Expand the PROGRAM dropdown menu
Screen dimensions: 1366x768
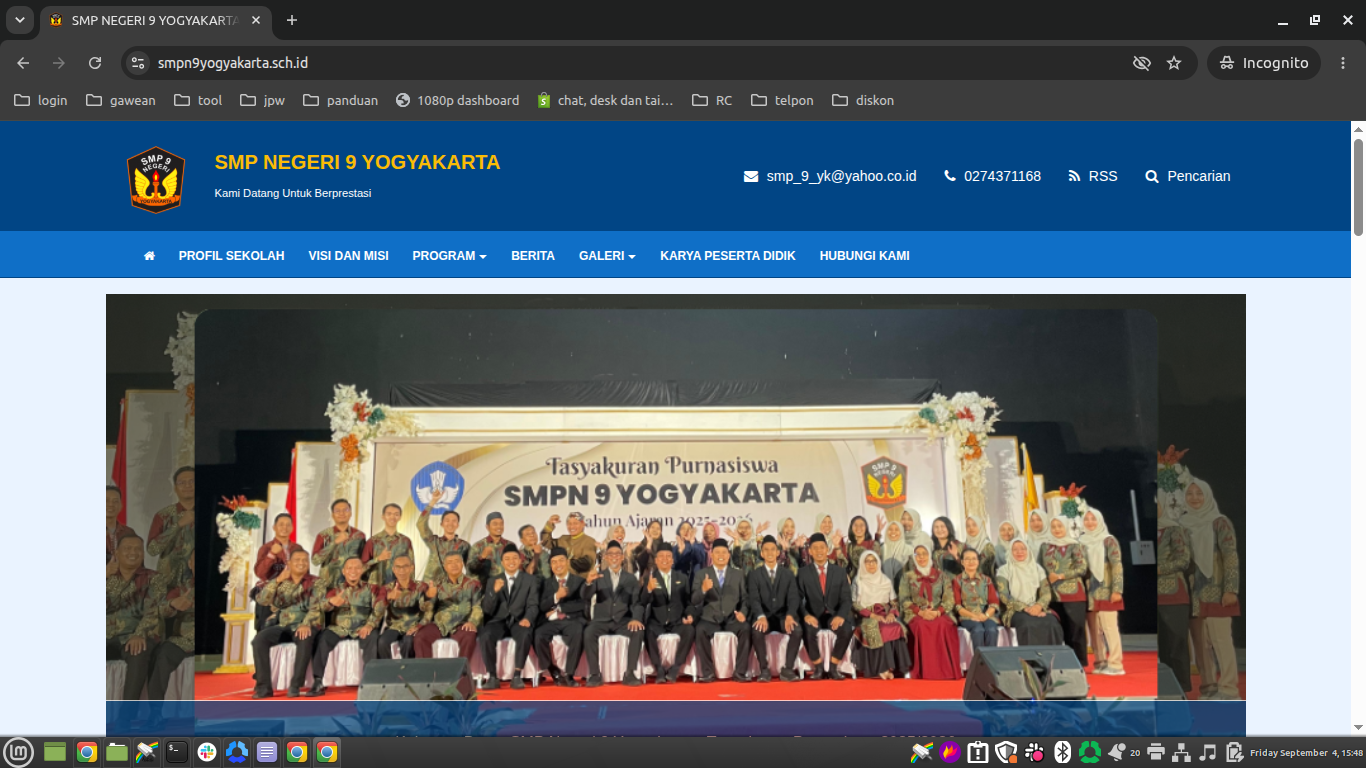click(449, 256)
